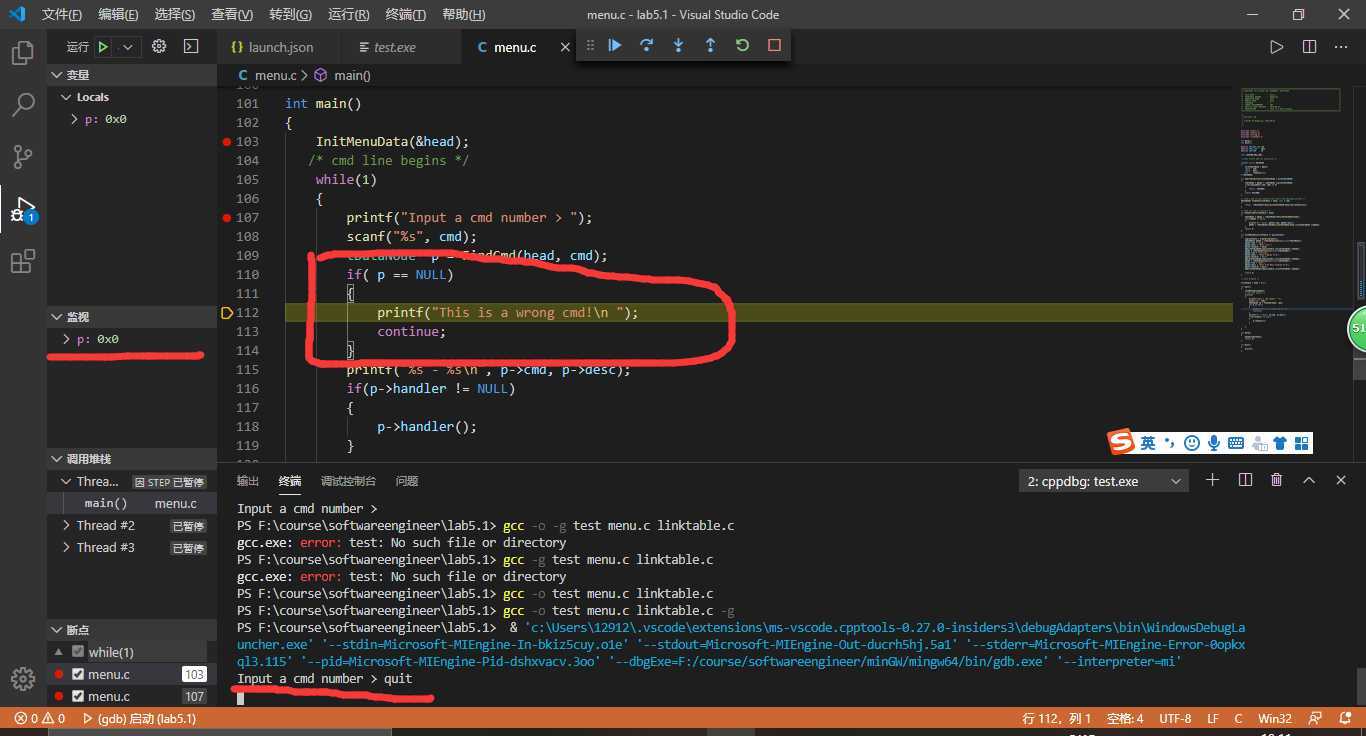Switch to the launch.json editor tab
1366x736 pixels.
[x=279, y=47]
